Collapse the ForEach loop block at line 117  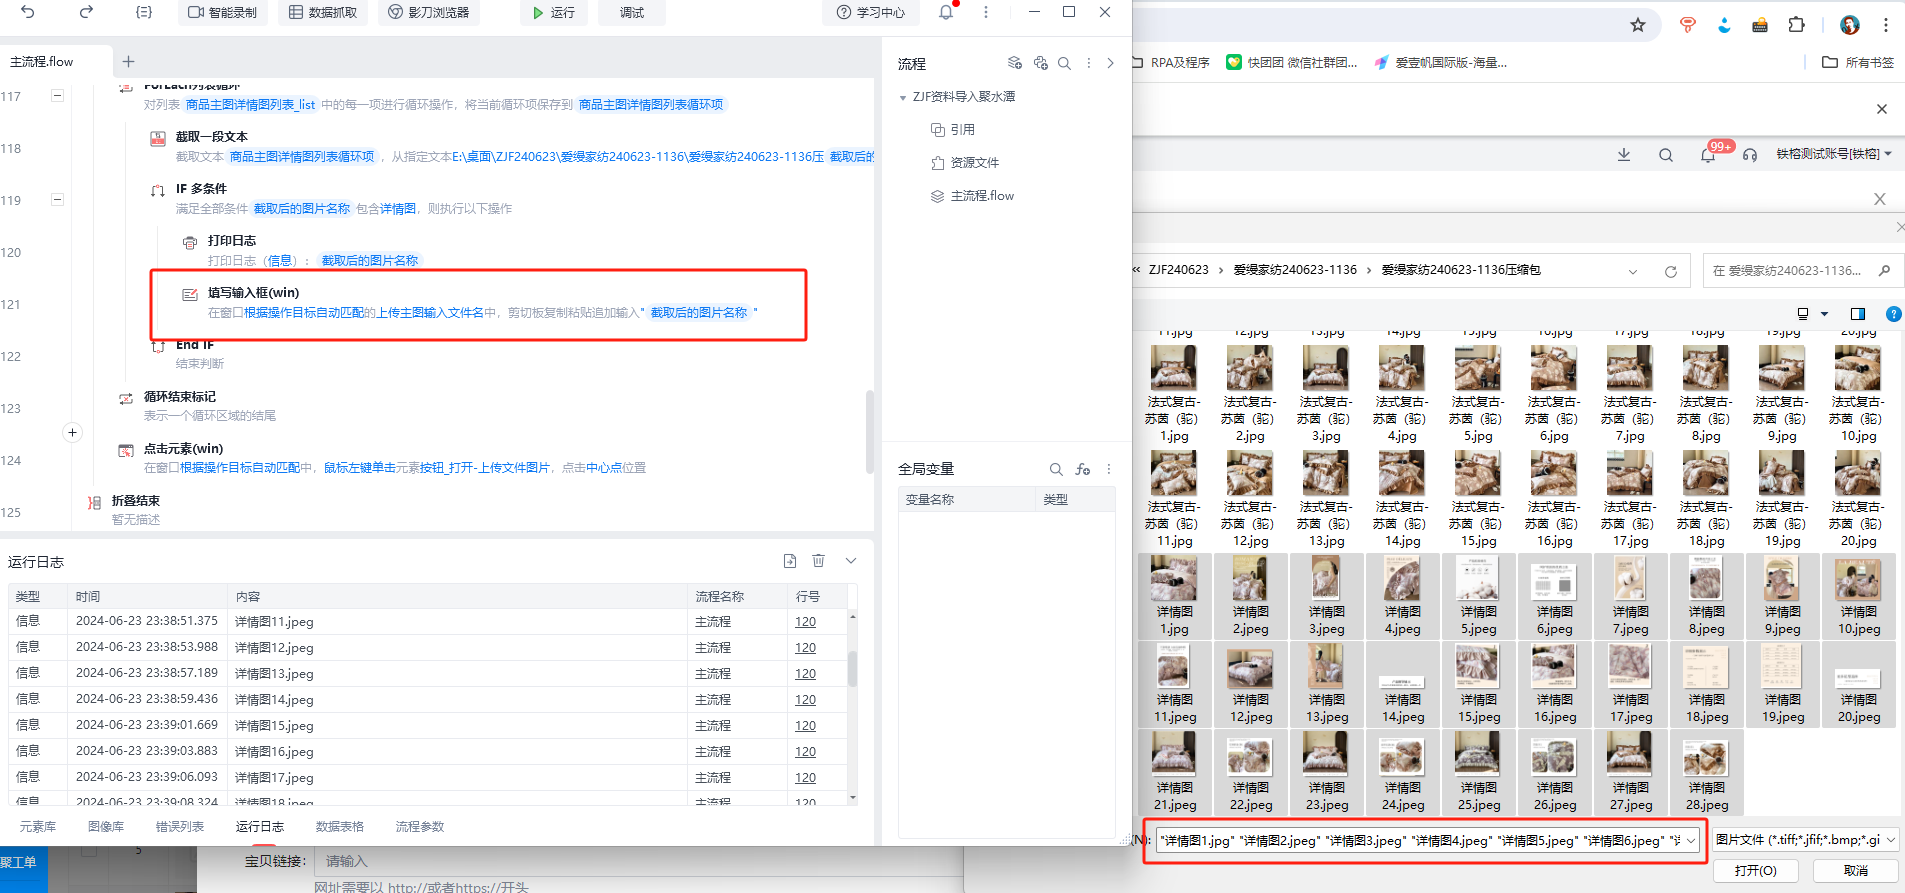coord(57,96)
